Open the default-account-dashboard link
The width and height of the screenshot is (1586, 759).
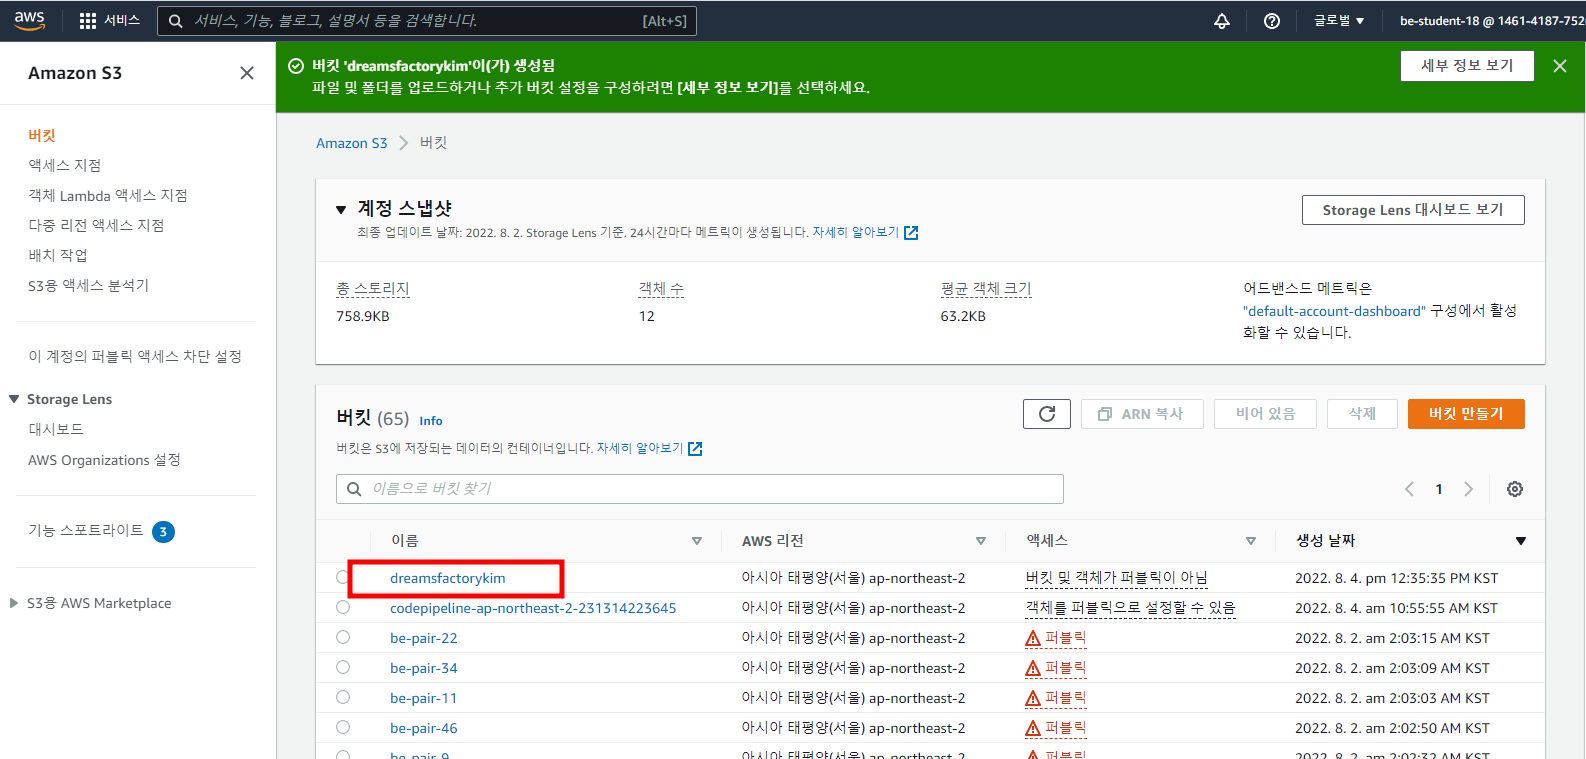click(1334, 311)
